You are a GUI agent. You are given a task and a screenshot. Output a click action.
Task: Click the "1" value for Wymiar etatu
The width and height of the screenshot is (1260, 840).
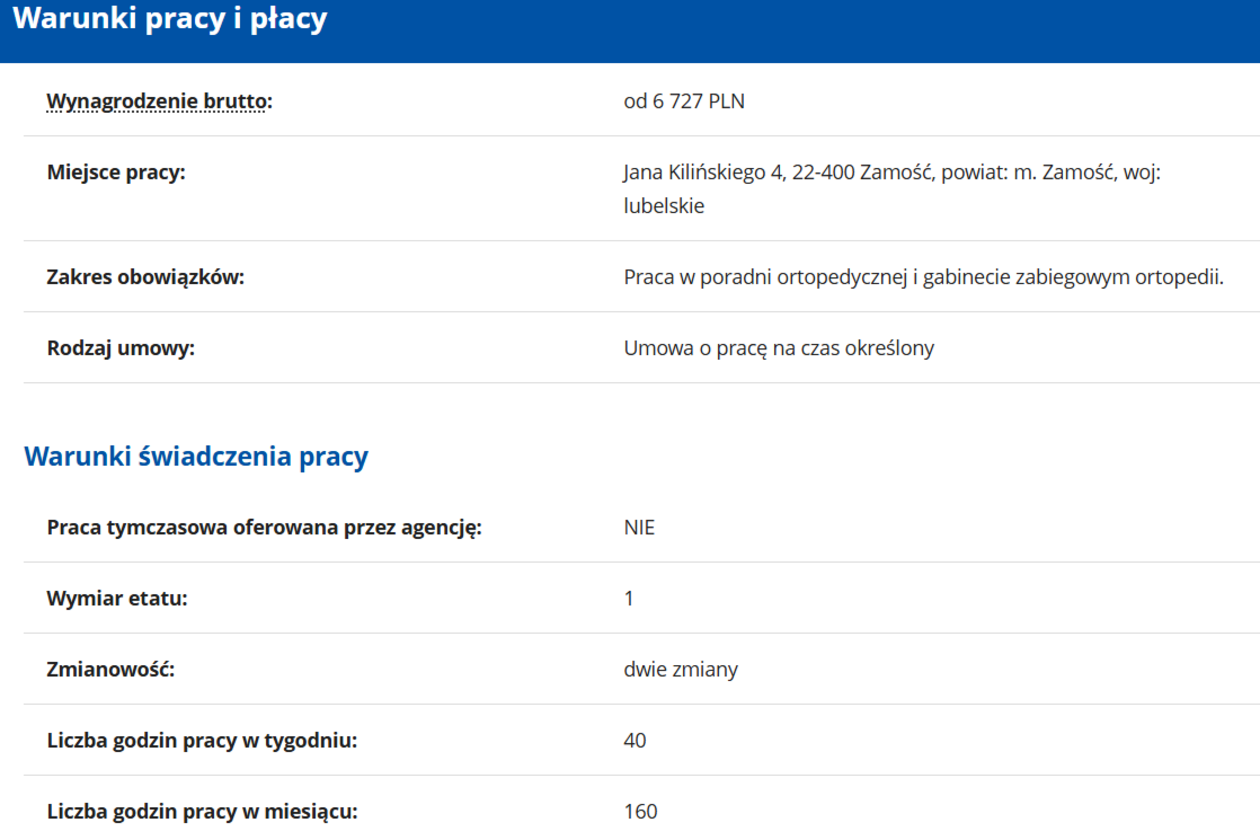click(629, 599)
